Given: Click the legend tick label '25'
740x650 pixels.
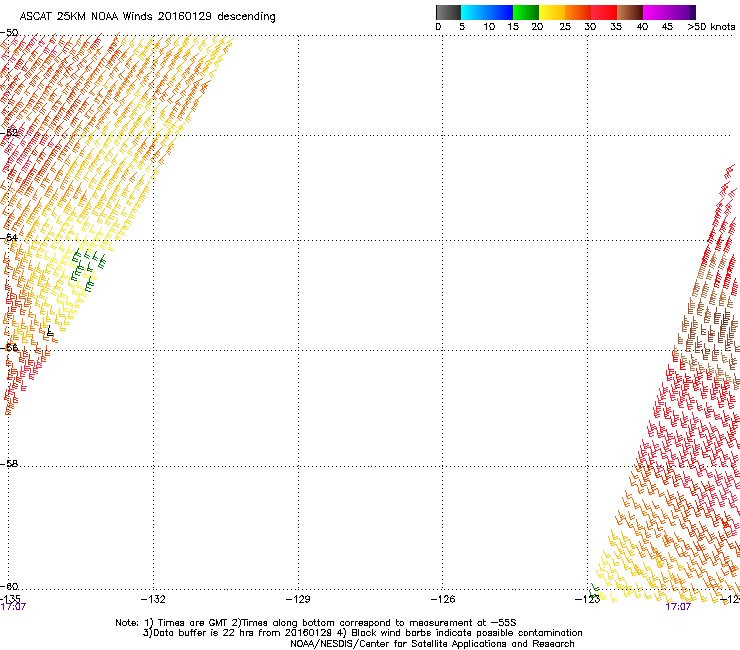Looking at the screenshot, I should tap(565, 27).
